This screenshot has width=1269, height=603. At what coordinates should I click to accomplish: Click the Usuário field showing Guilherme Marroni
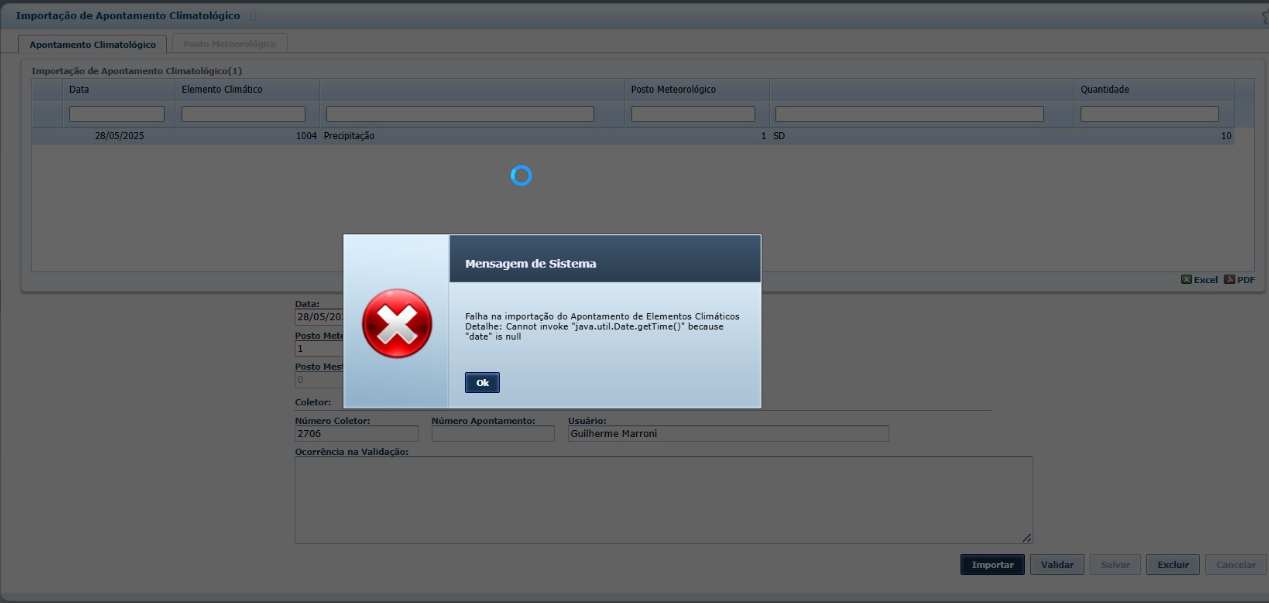coord(727,434)
